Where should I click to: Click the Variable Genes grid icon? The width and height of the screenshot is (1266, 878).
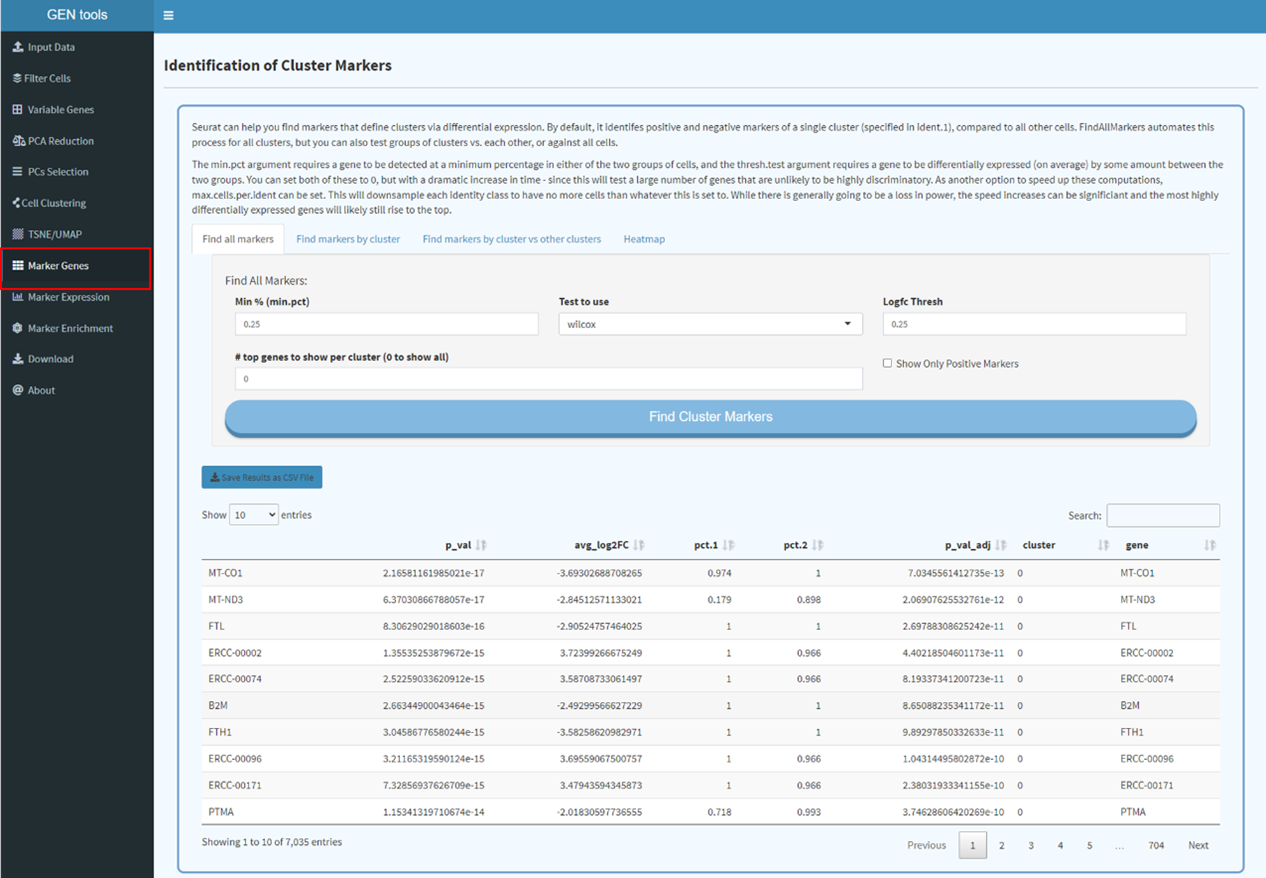pyautogui.click(x=17, y=109)
